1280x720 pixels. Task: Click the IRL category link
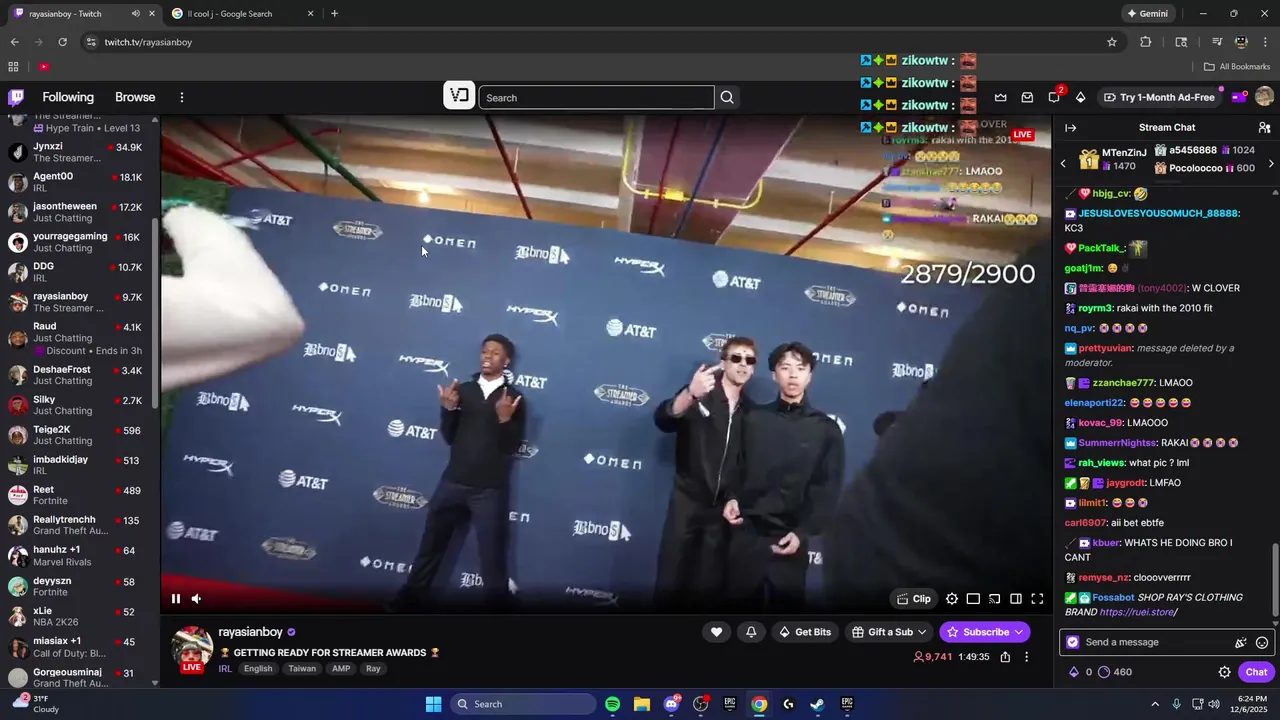[225, 669]
